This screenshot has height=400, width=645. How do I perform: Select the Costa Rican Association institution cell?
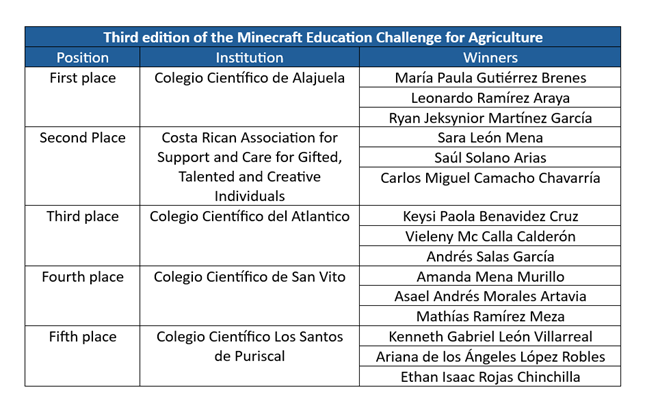pyautogui.click(x=250, y=166)
